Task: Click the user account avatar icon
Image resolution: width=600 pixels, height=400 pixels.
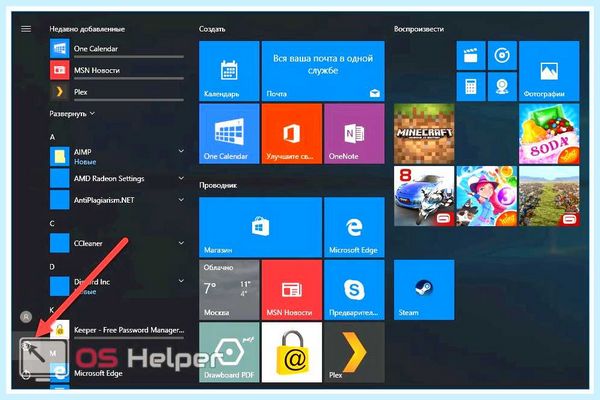Action: [26, 317]
